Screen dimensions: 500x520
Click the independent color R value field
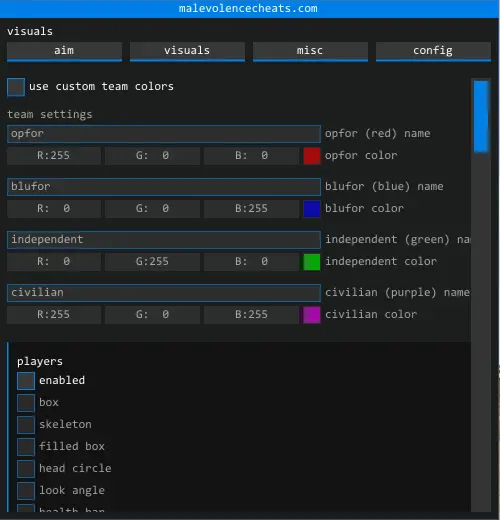pos(54,262)
